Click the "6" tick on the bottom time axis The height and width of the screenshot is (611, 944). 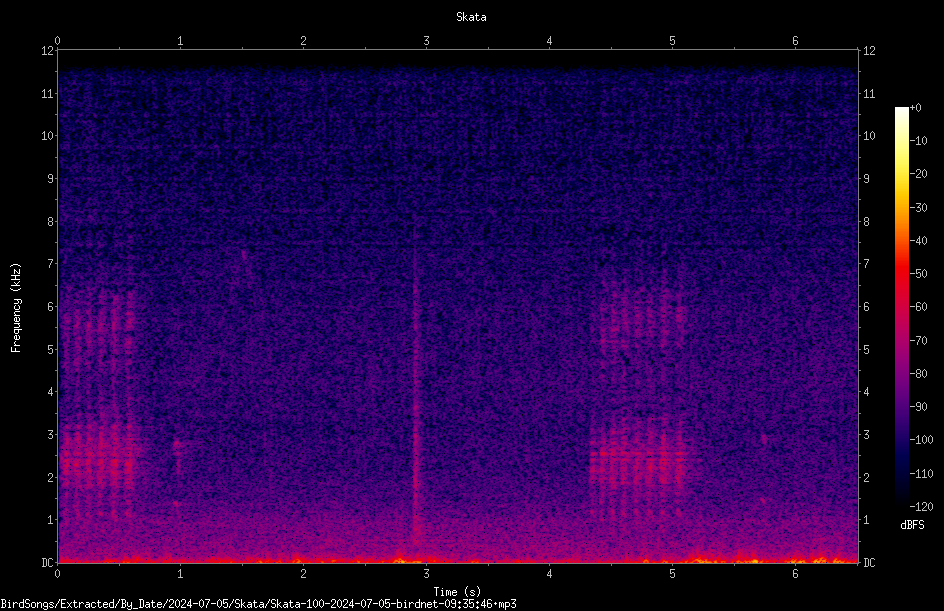(x=795, y=574)
